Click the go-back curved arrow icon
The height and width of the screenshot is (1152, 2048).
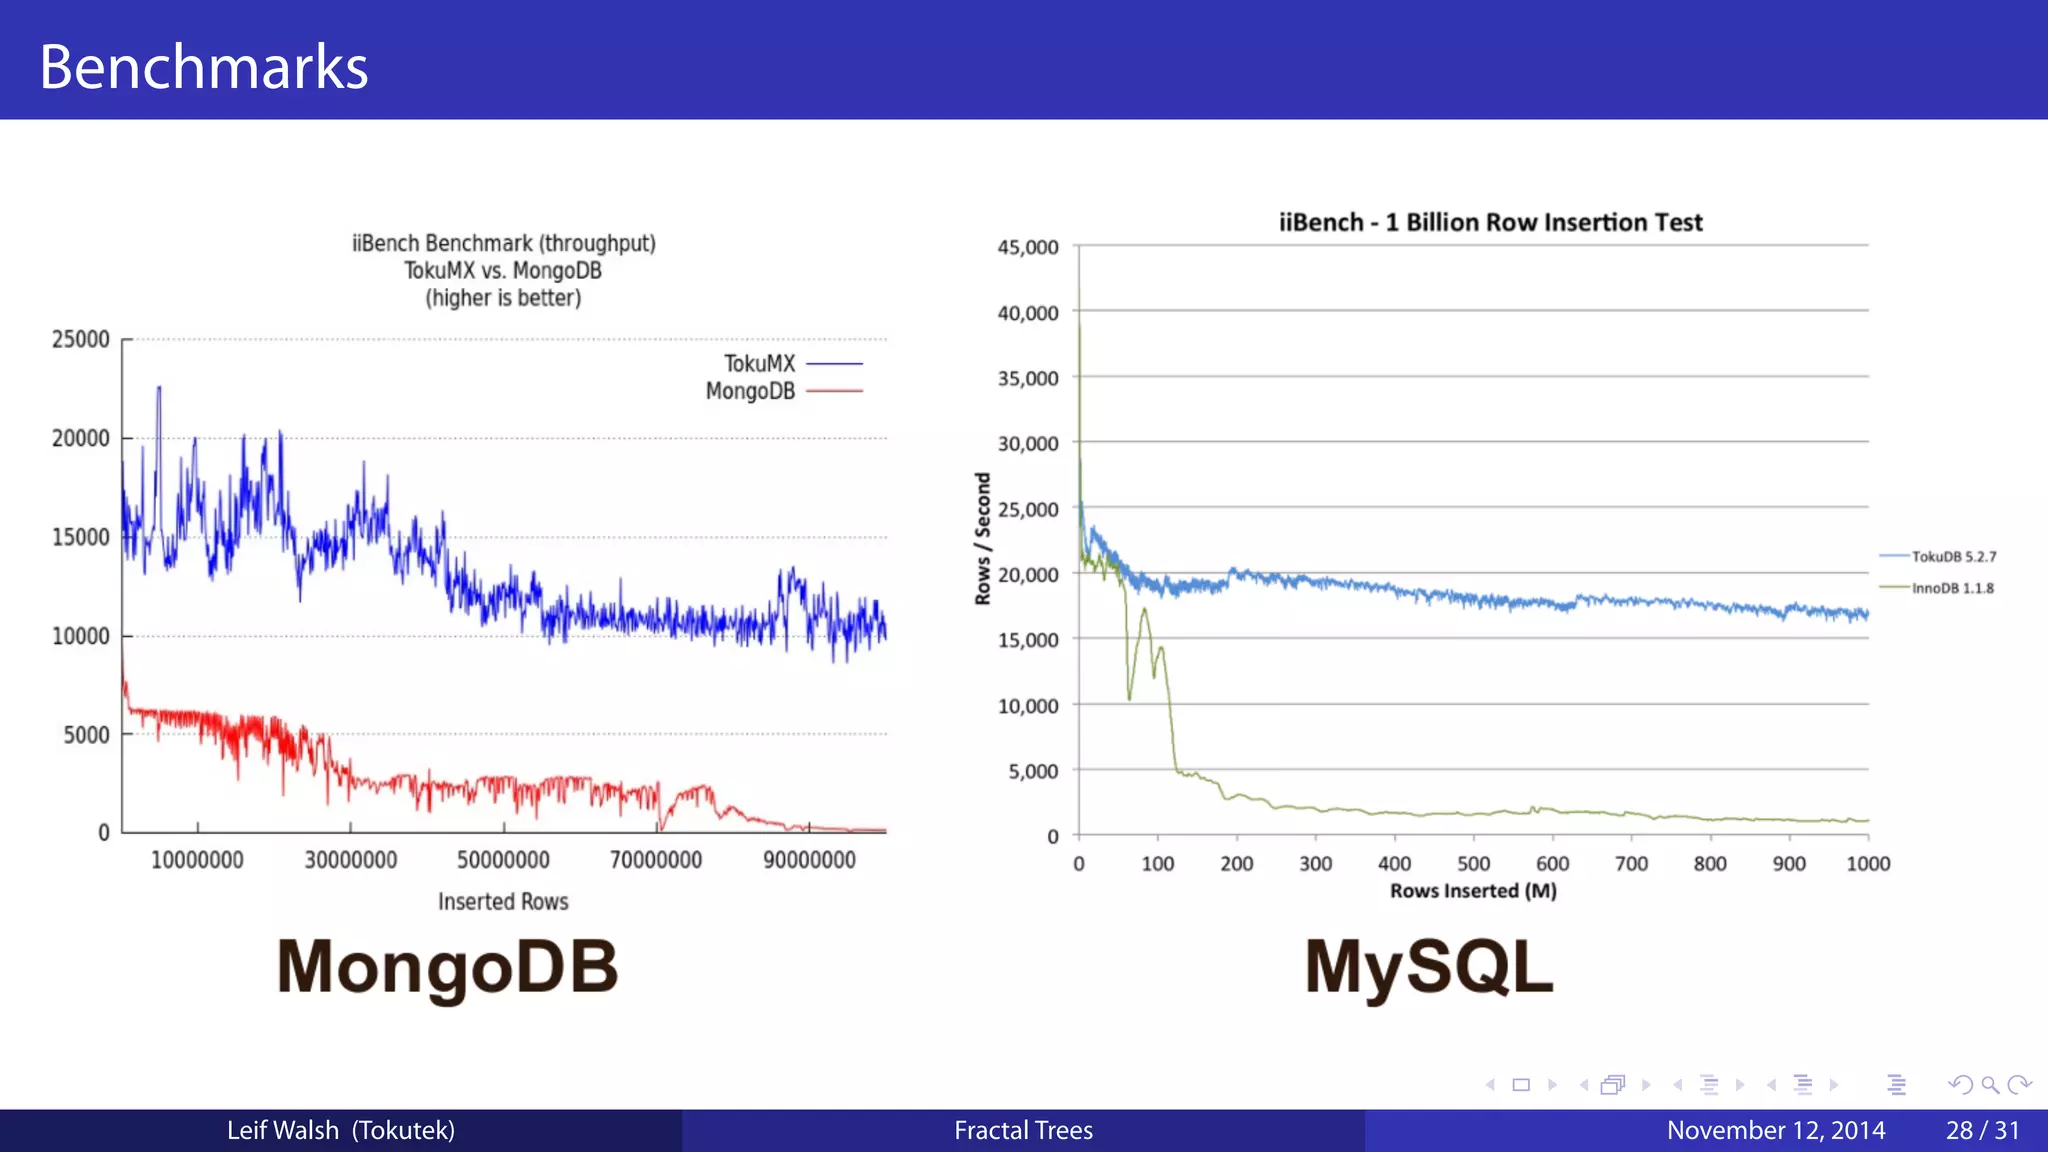coord(1960,1085)
